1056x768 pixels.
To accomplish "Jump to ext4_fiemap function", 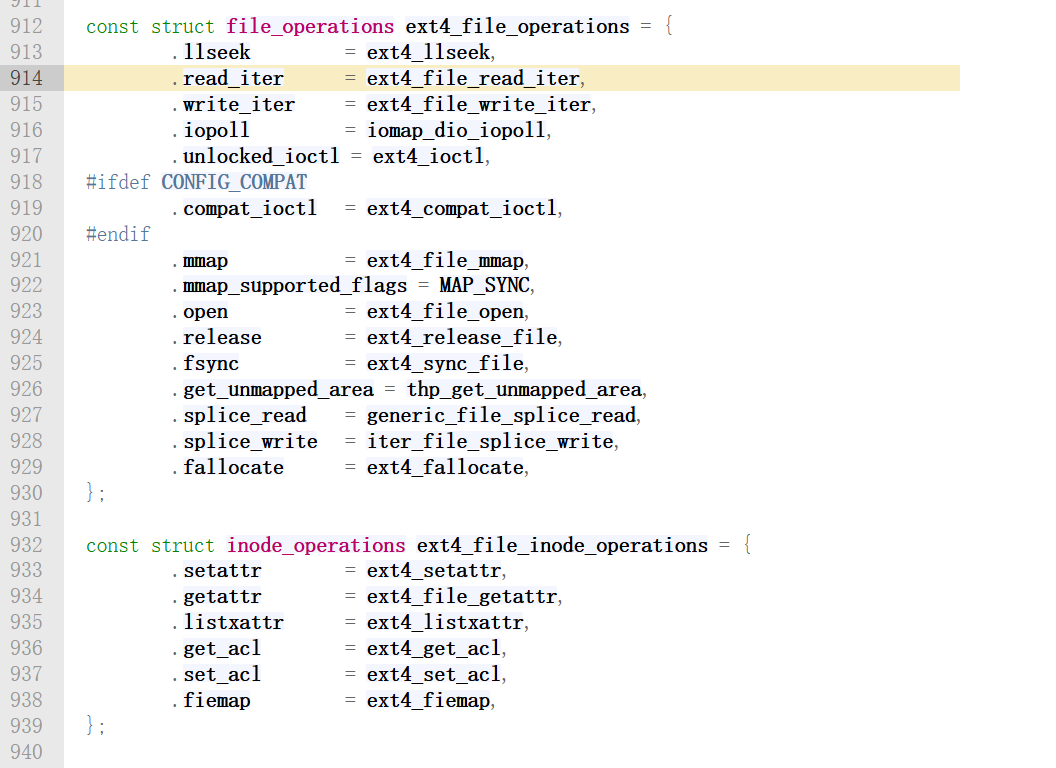I will (x=430, y=701).
